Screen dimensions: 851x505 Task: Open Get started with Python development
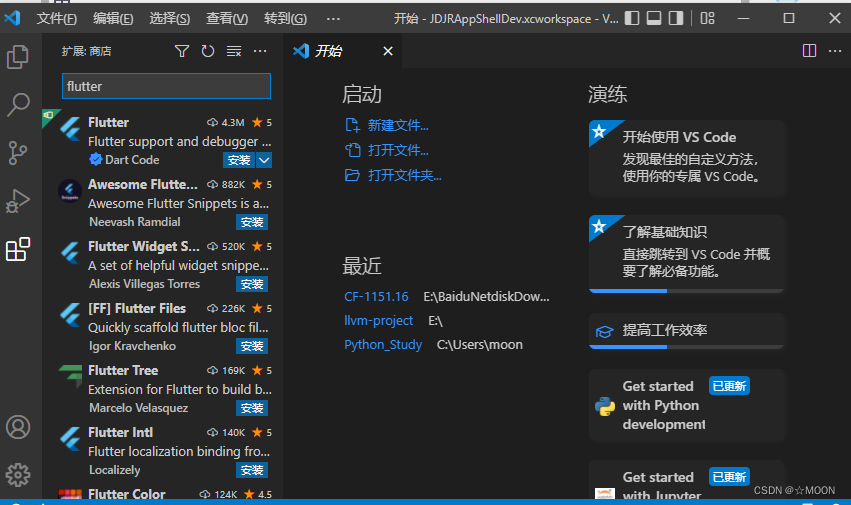pyautogui.click(x=687, y=406)
